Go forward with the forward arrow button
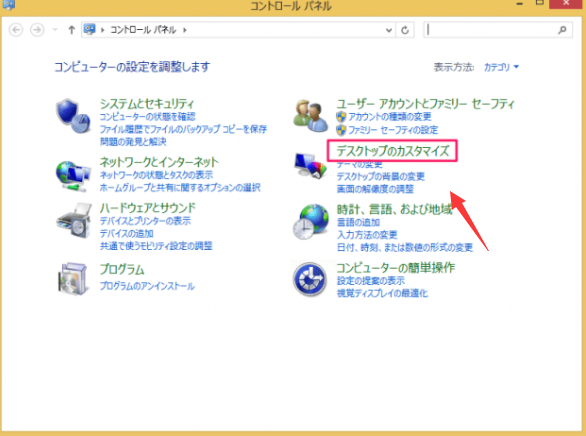586x436 pixels. tap(37, 30)
